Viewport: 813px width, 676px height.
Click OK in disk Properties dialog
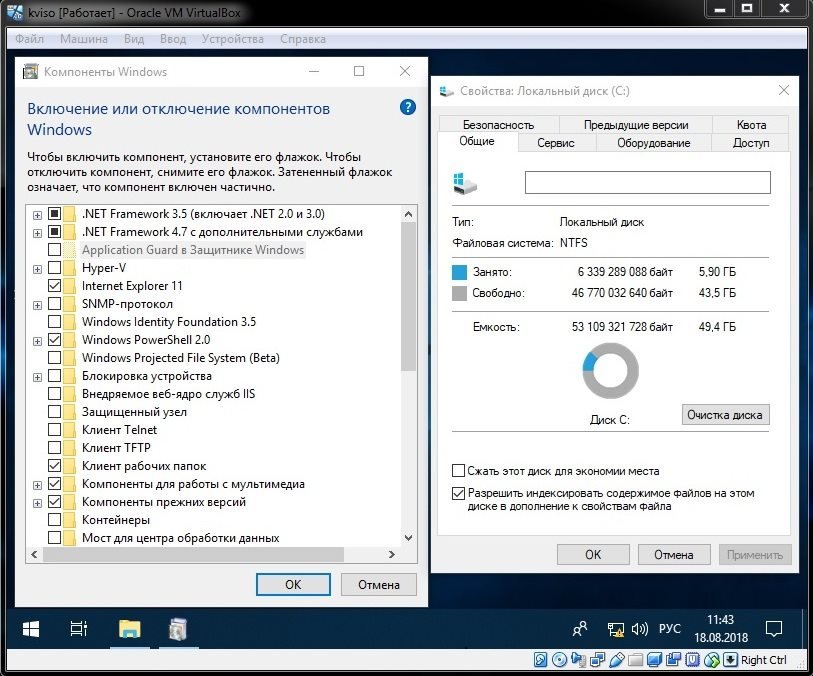[593, 554]
